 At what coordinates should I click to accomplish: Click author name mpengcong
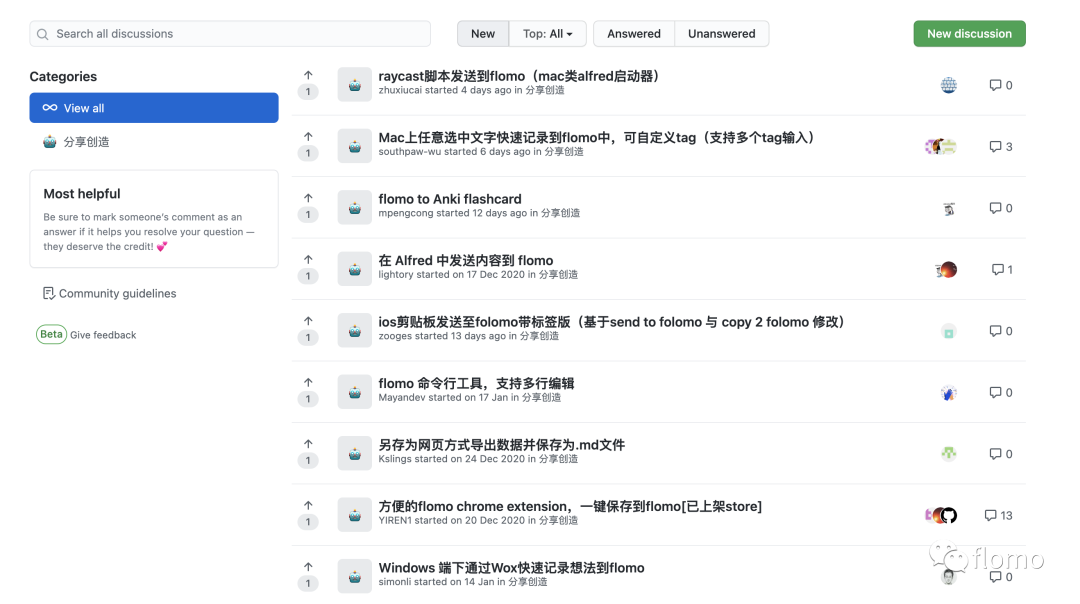(x=406, y=213)
